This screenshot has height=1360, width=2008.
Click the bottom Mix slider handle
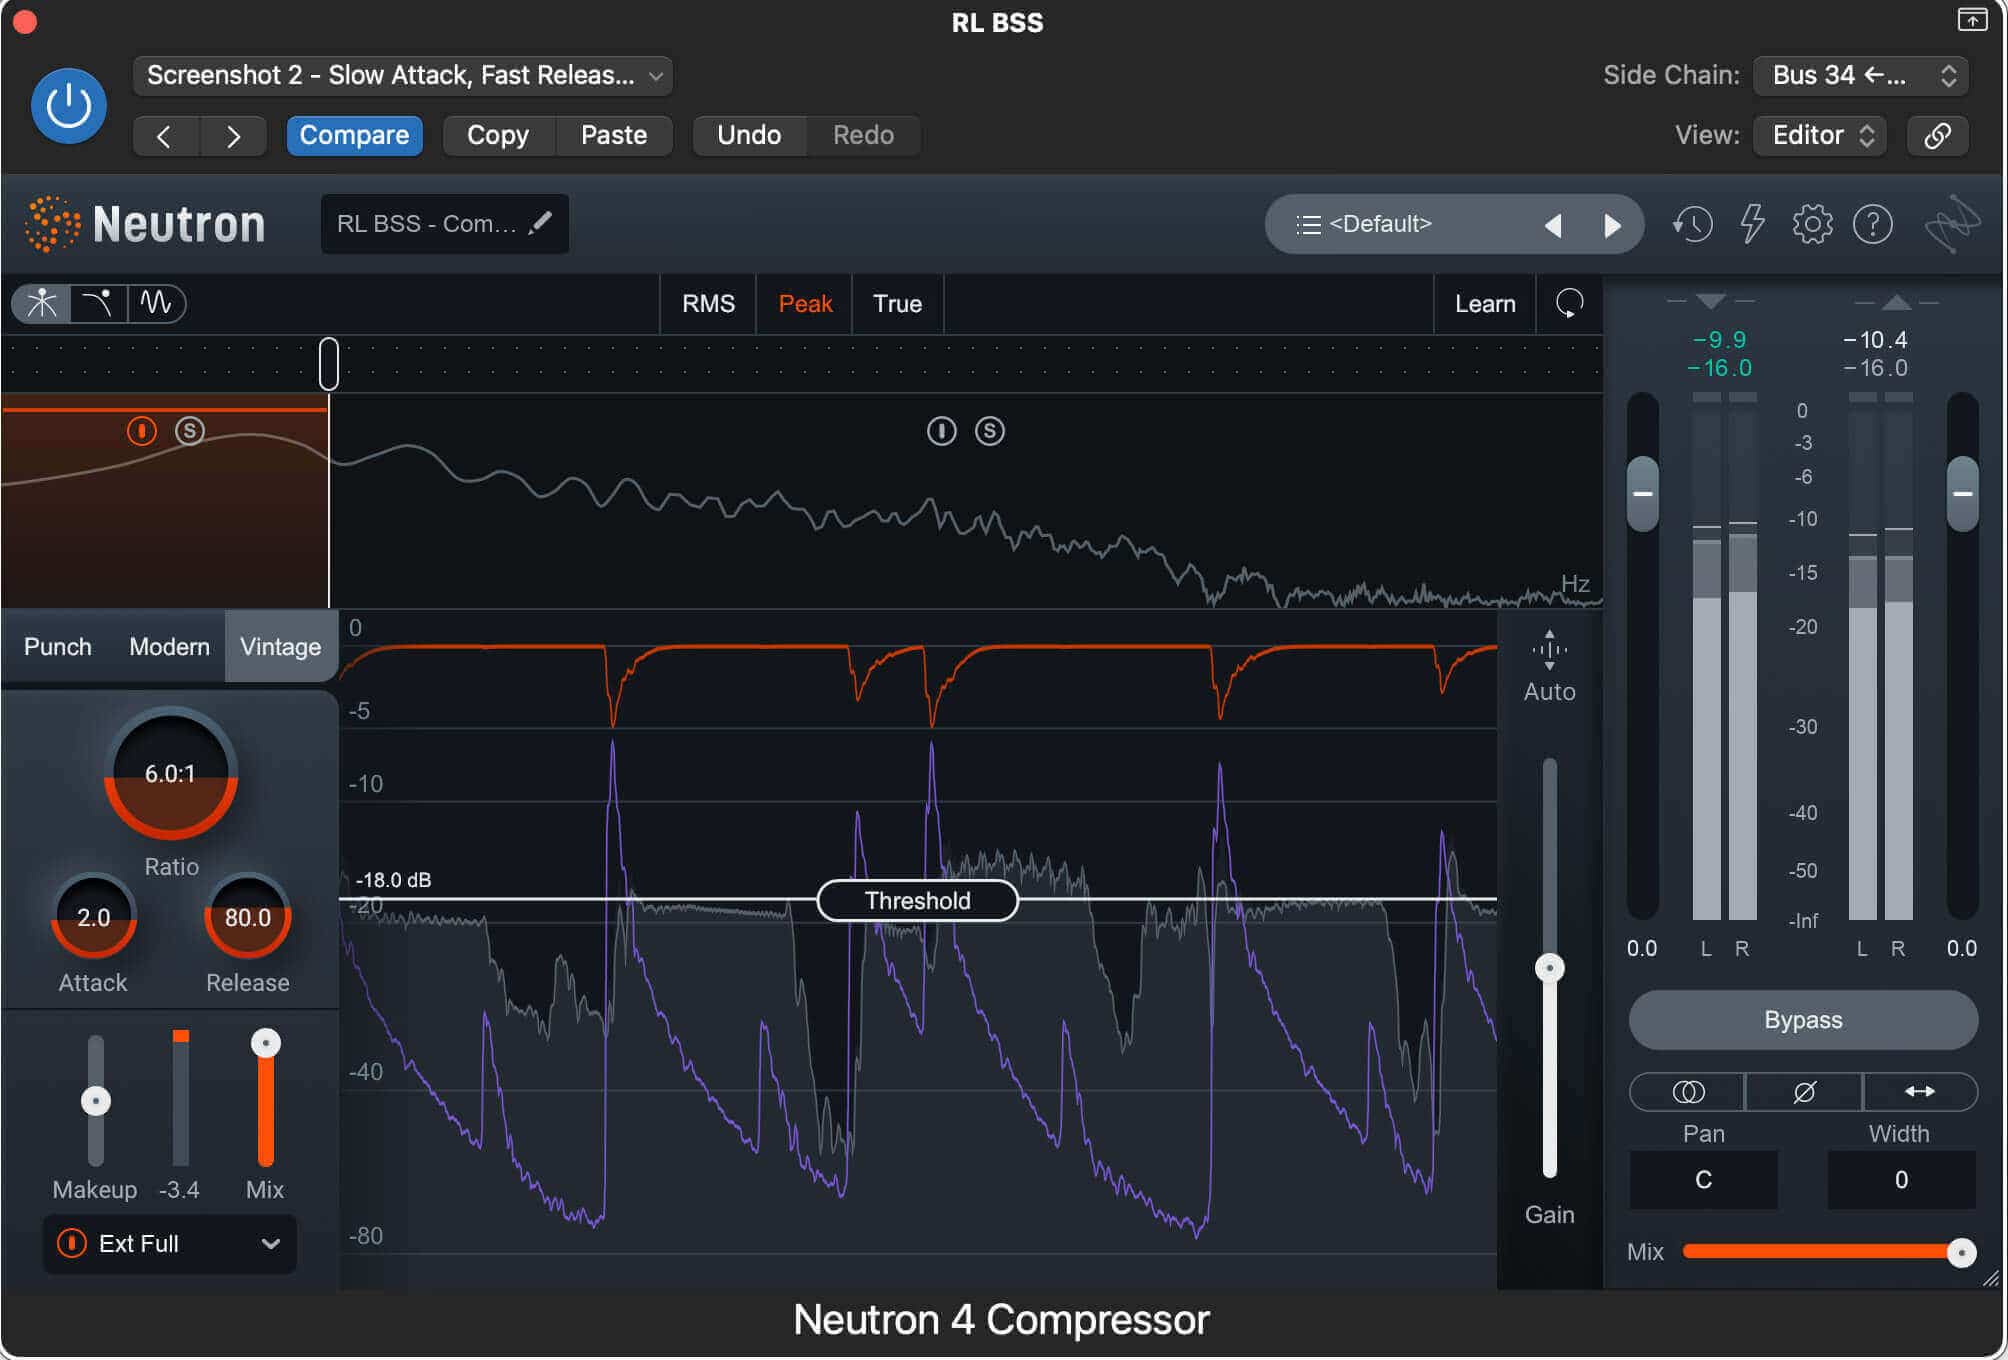coord(1961,1252)
